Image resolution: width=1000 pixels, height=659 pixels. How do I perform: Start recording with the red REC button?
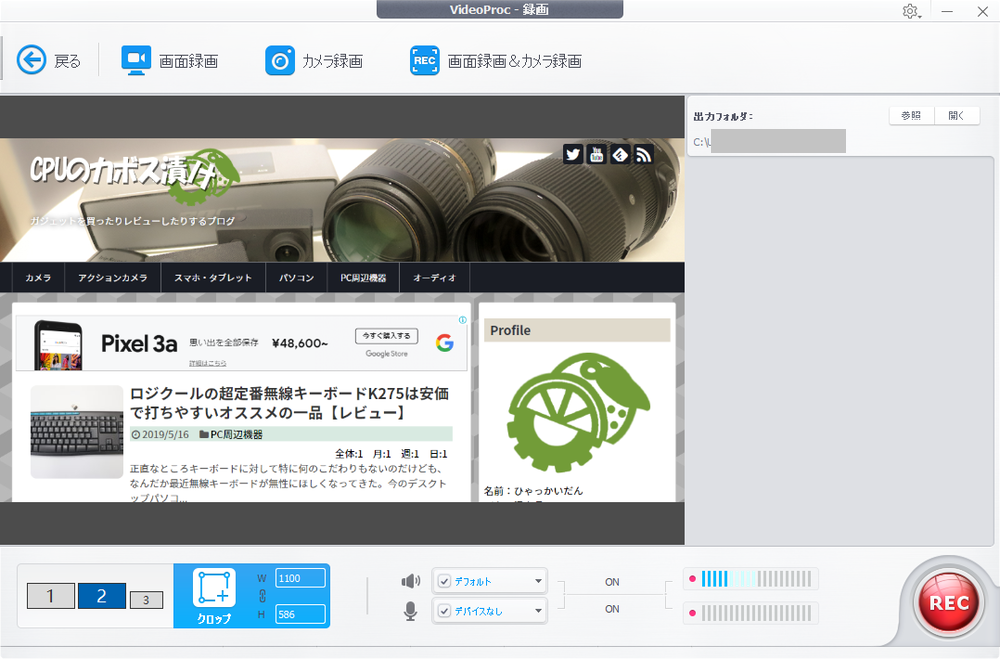point(948,602)
